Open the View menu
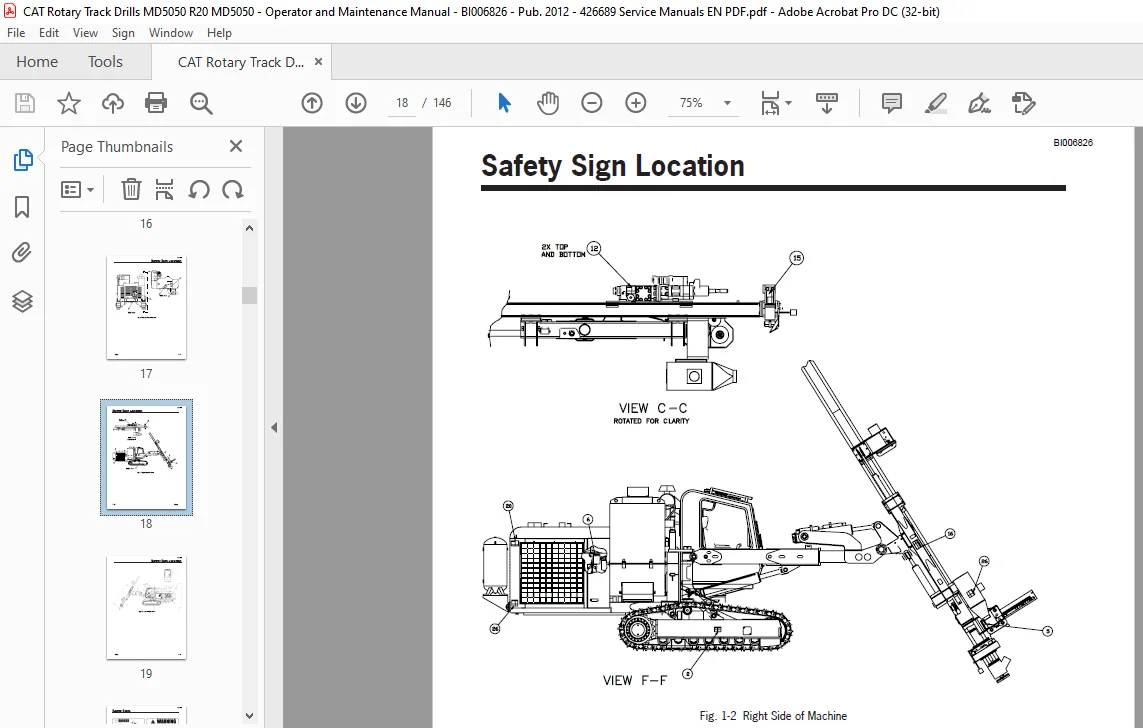Image resolution: width=1143 pixels, height=728 pixels. [85, 33]
